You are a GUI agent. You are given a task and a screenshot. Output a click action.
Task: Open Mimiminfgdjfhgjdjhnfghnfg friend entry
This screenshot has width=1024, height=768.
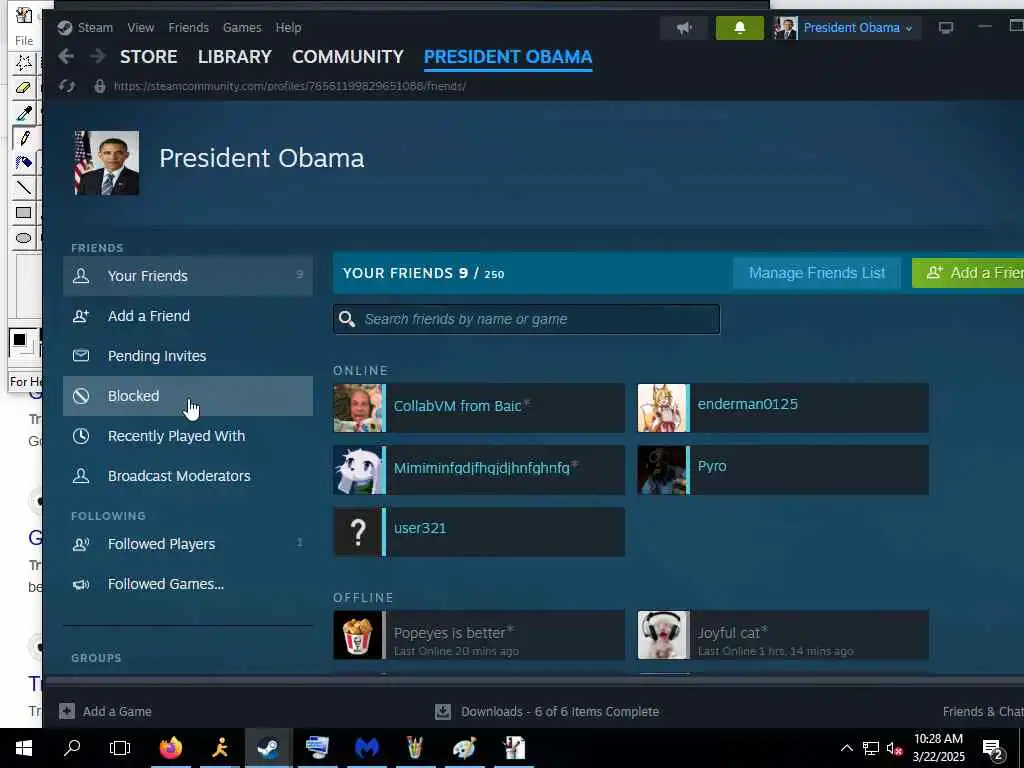coord(479,470)
